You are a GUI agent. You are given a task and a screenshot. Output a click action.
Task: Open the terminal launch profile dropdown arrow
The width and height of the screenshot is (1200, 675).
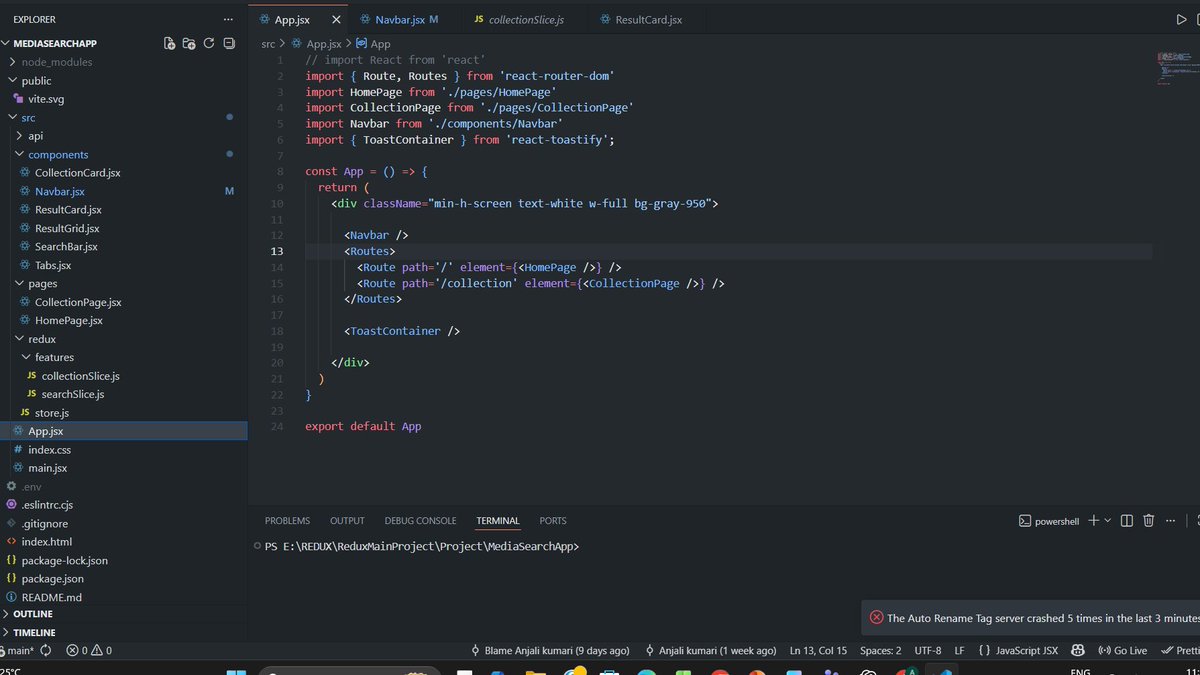[x=1107, y=520]
